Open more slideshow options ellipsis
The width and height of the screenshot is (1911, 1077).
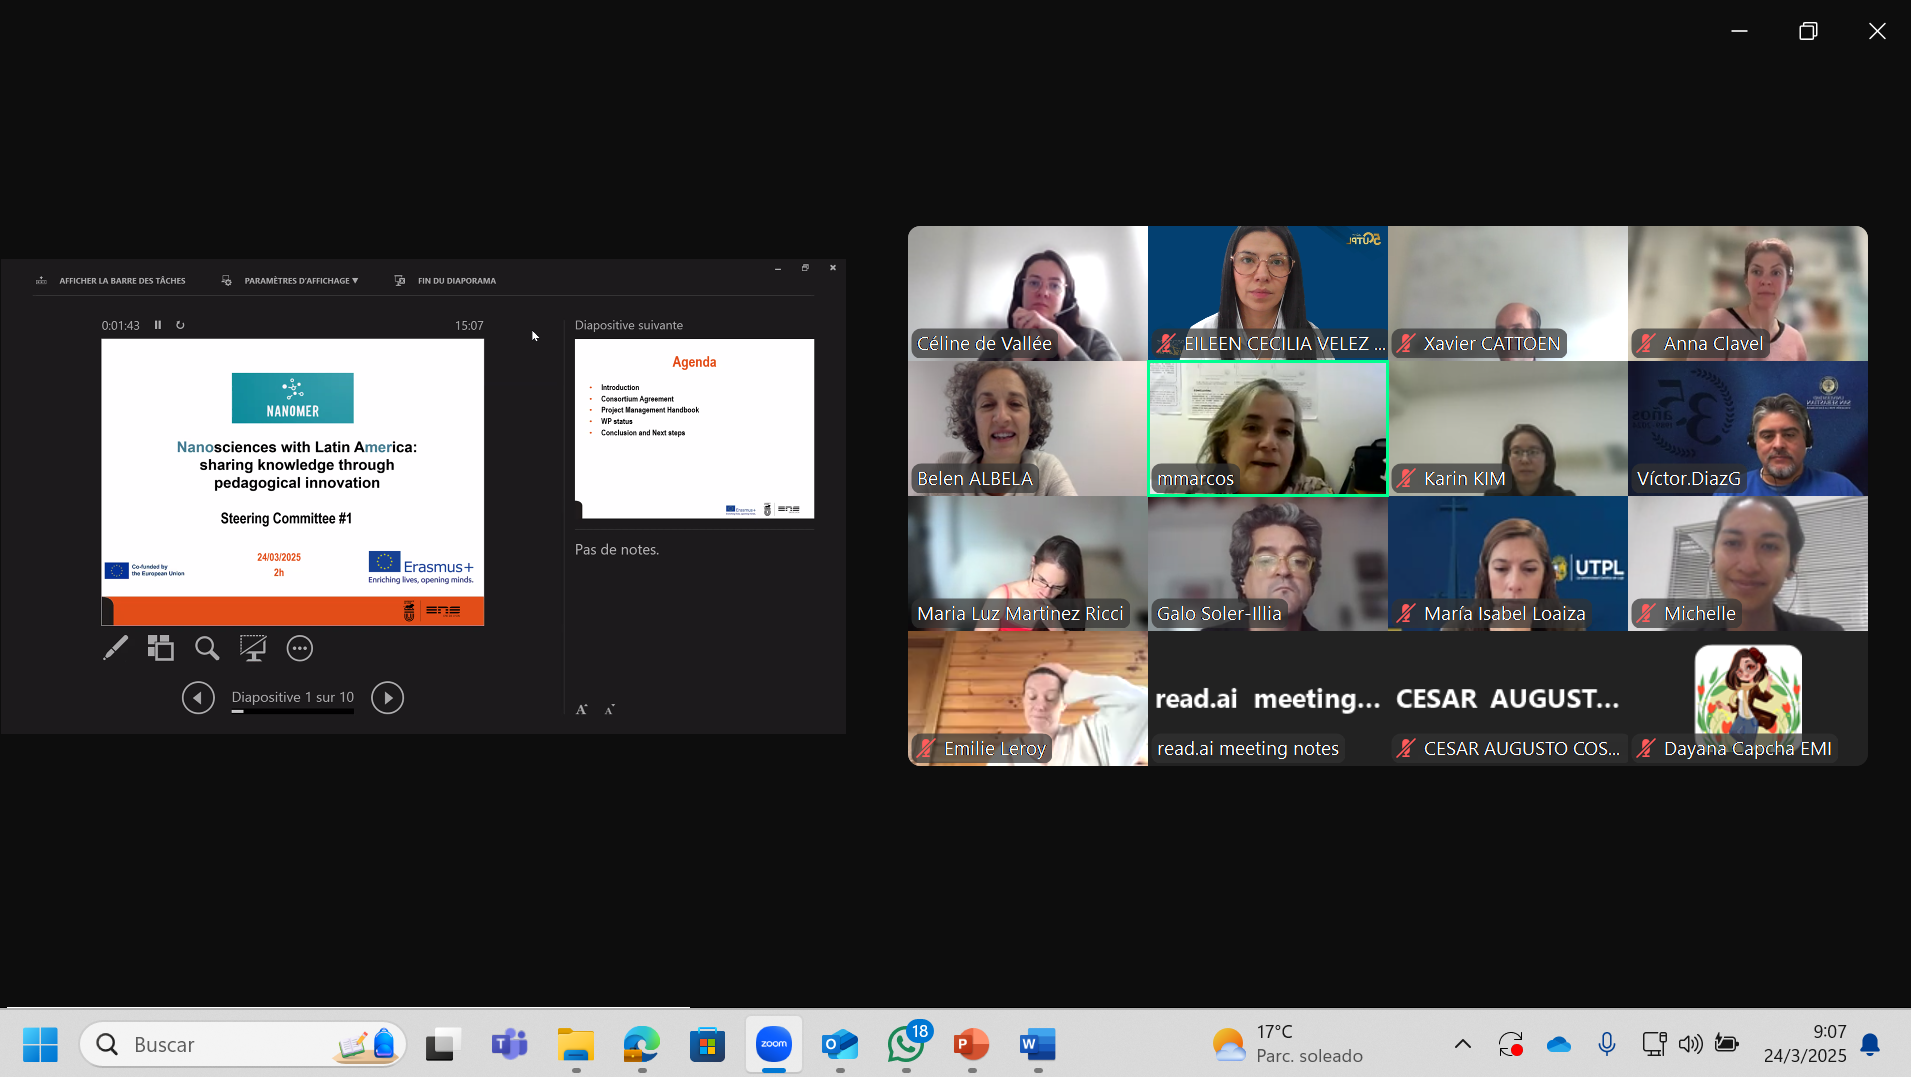300,649
